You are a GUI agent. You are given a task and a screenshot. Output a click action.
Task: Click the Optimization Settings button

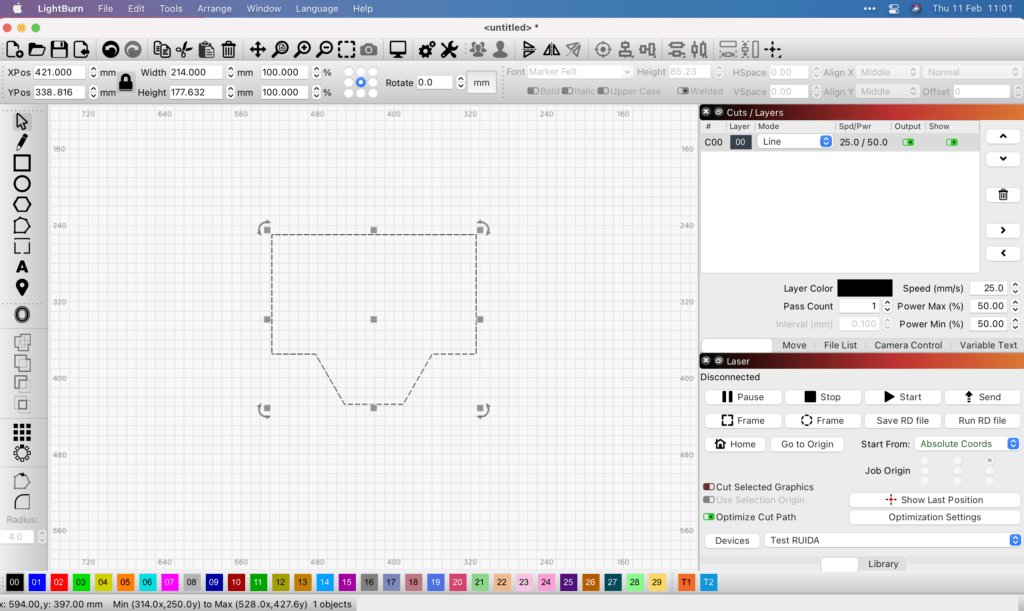934,517
